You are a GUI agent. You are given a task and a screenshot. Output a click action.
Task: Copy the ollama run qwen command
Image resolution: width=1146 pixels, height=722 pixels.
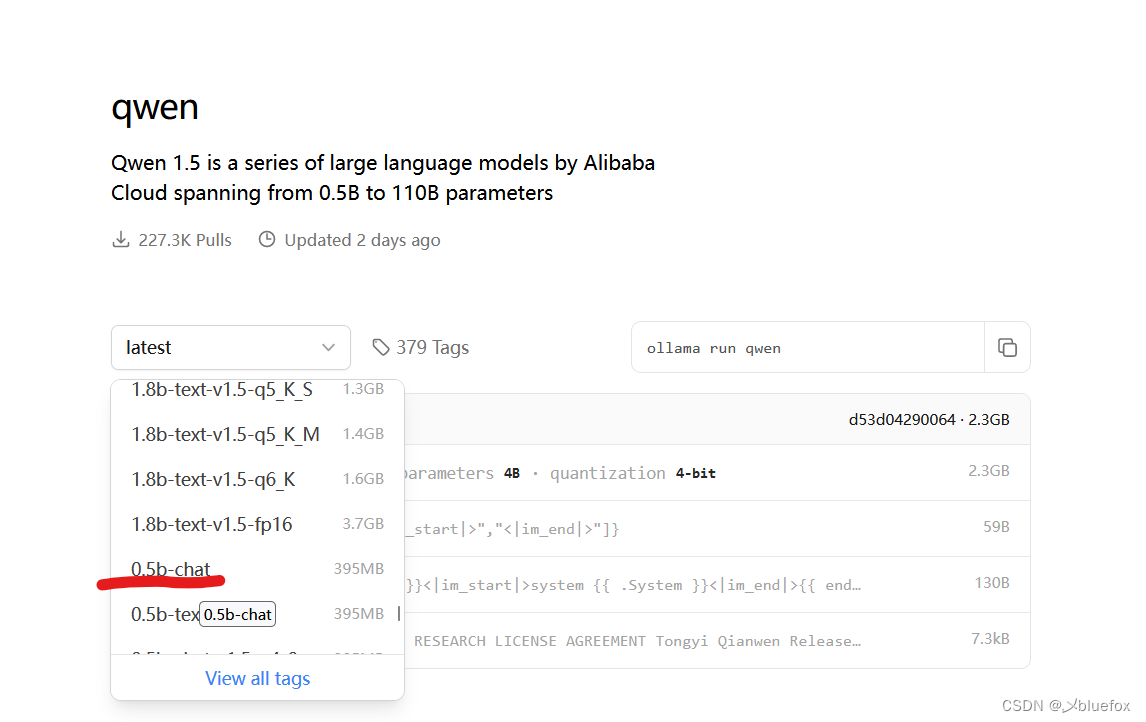(1007, 348)
